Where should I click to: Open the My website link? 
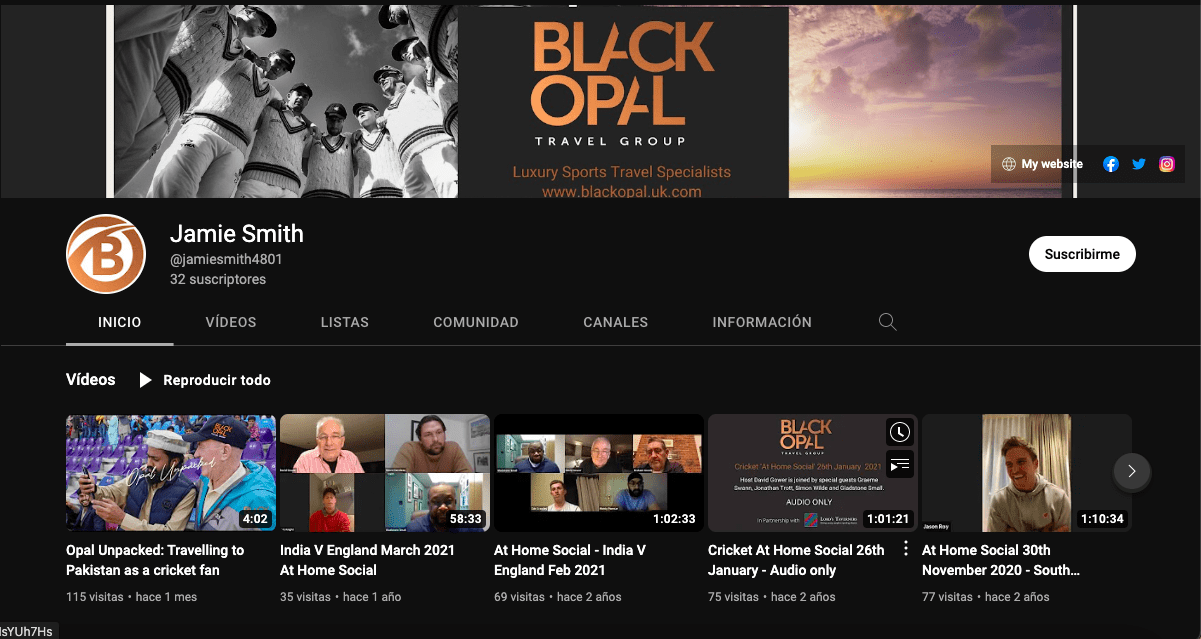(x=1052, y=164)
